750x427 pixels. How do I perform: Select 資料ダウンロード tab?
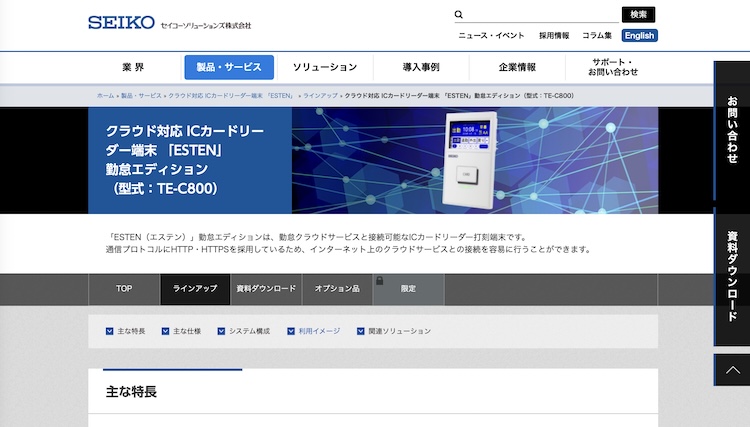266,289
